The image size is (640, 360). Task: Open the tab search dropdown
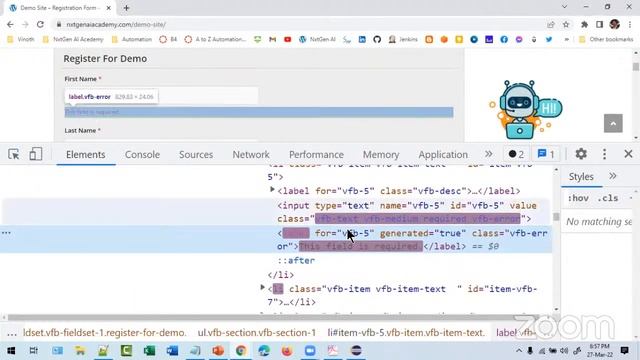coord(564,7)
